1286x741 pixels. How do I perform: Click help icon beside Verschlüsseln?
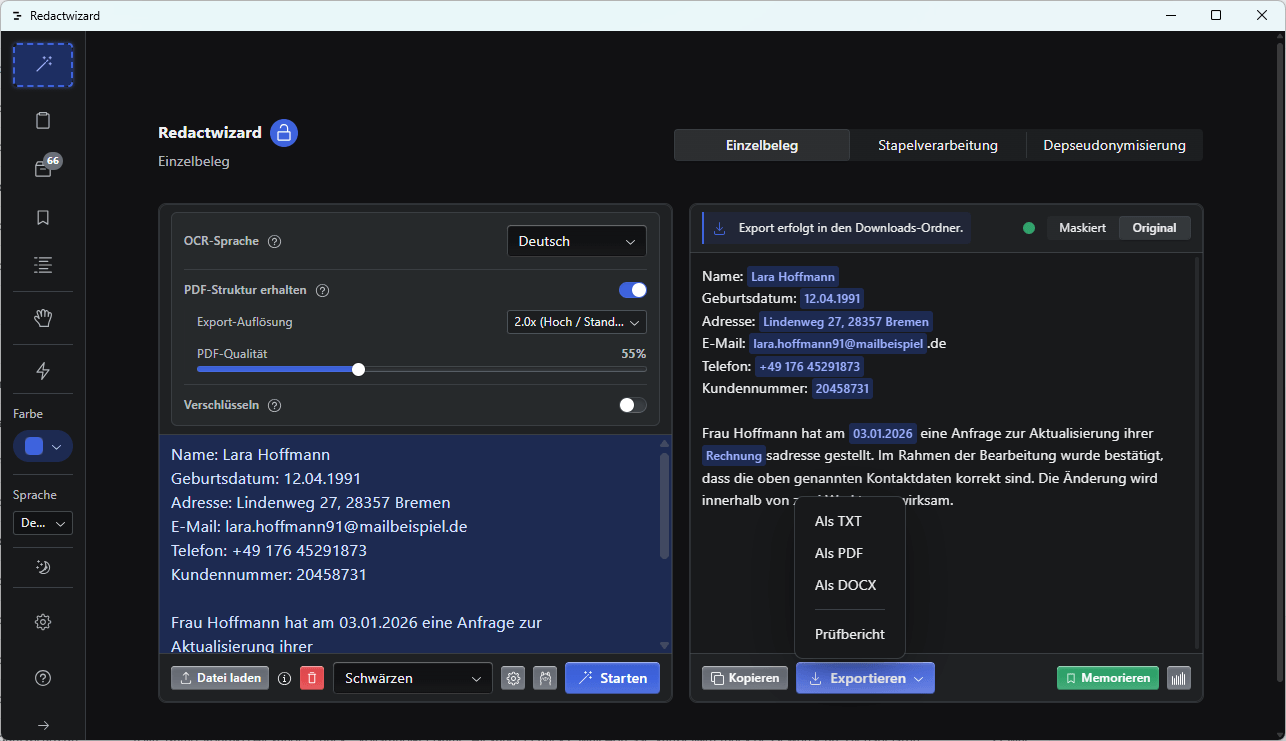[275, 405]
